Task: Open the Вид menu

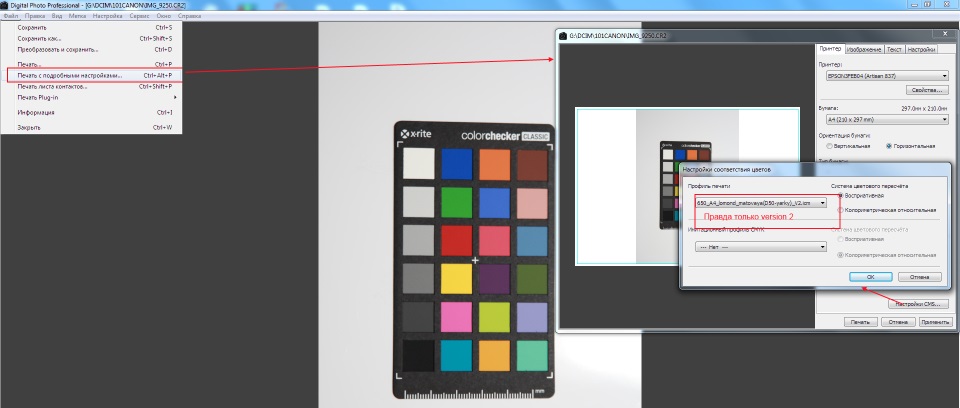Action: click(x=57, y=16)
